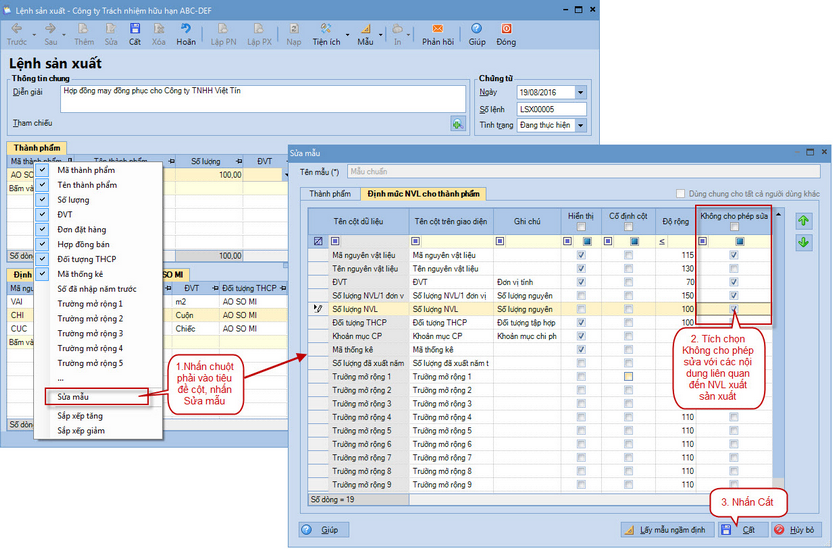Open the Tình trạng status dropdown
The image size is (833, 549).
click(580, 125)
